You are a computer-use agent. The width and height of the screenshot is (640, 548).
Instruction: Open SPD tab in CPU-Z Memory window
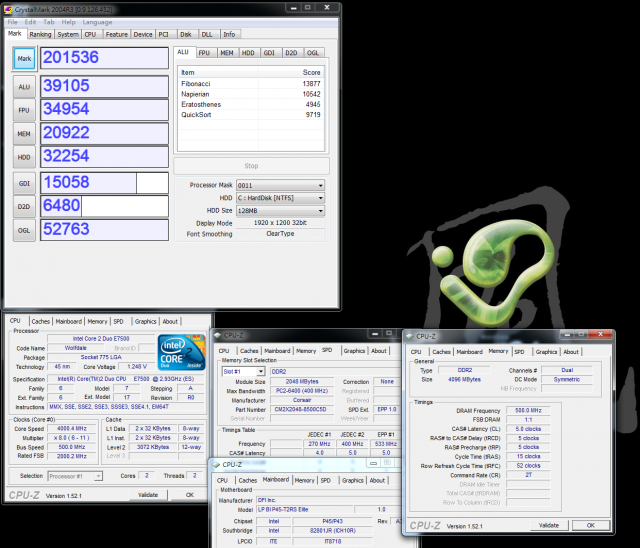[519, 352]
